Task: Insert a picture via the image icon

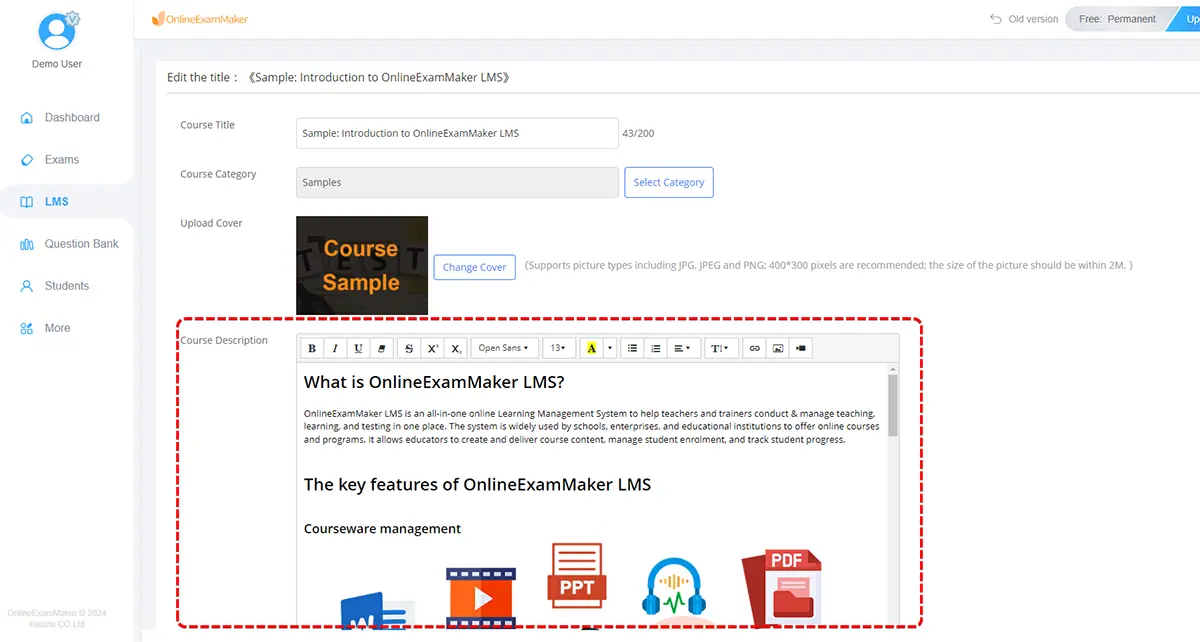Action: (x=778, y=348)
